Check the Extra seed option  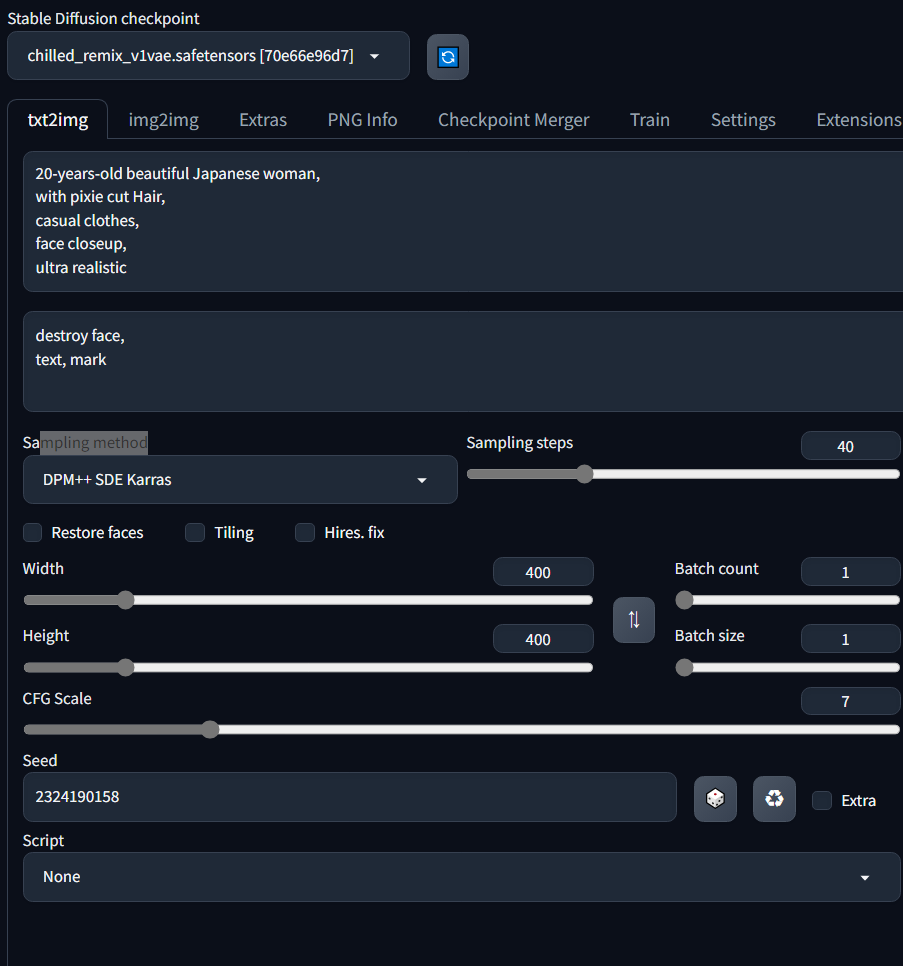[x=822, y=800]
